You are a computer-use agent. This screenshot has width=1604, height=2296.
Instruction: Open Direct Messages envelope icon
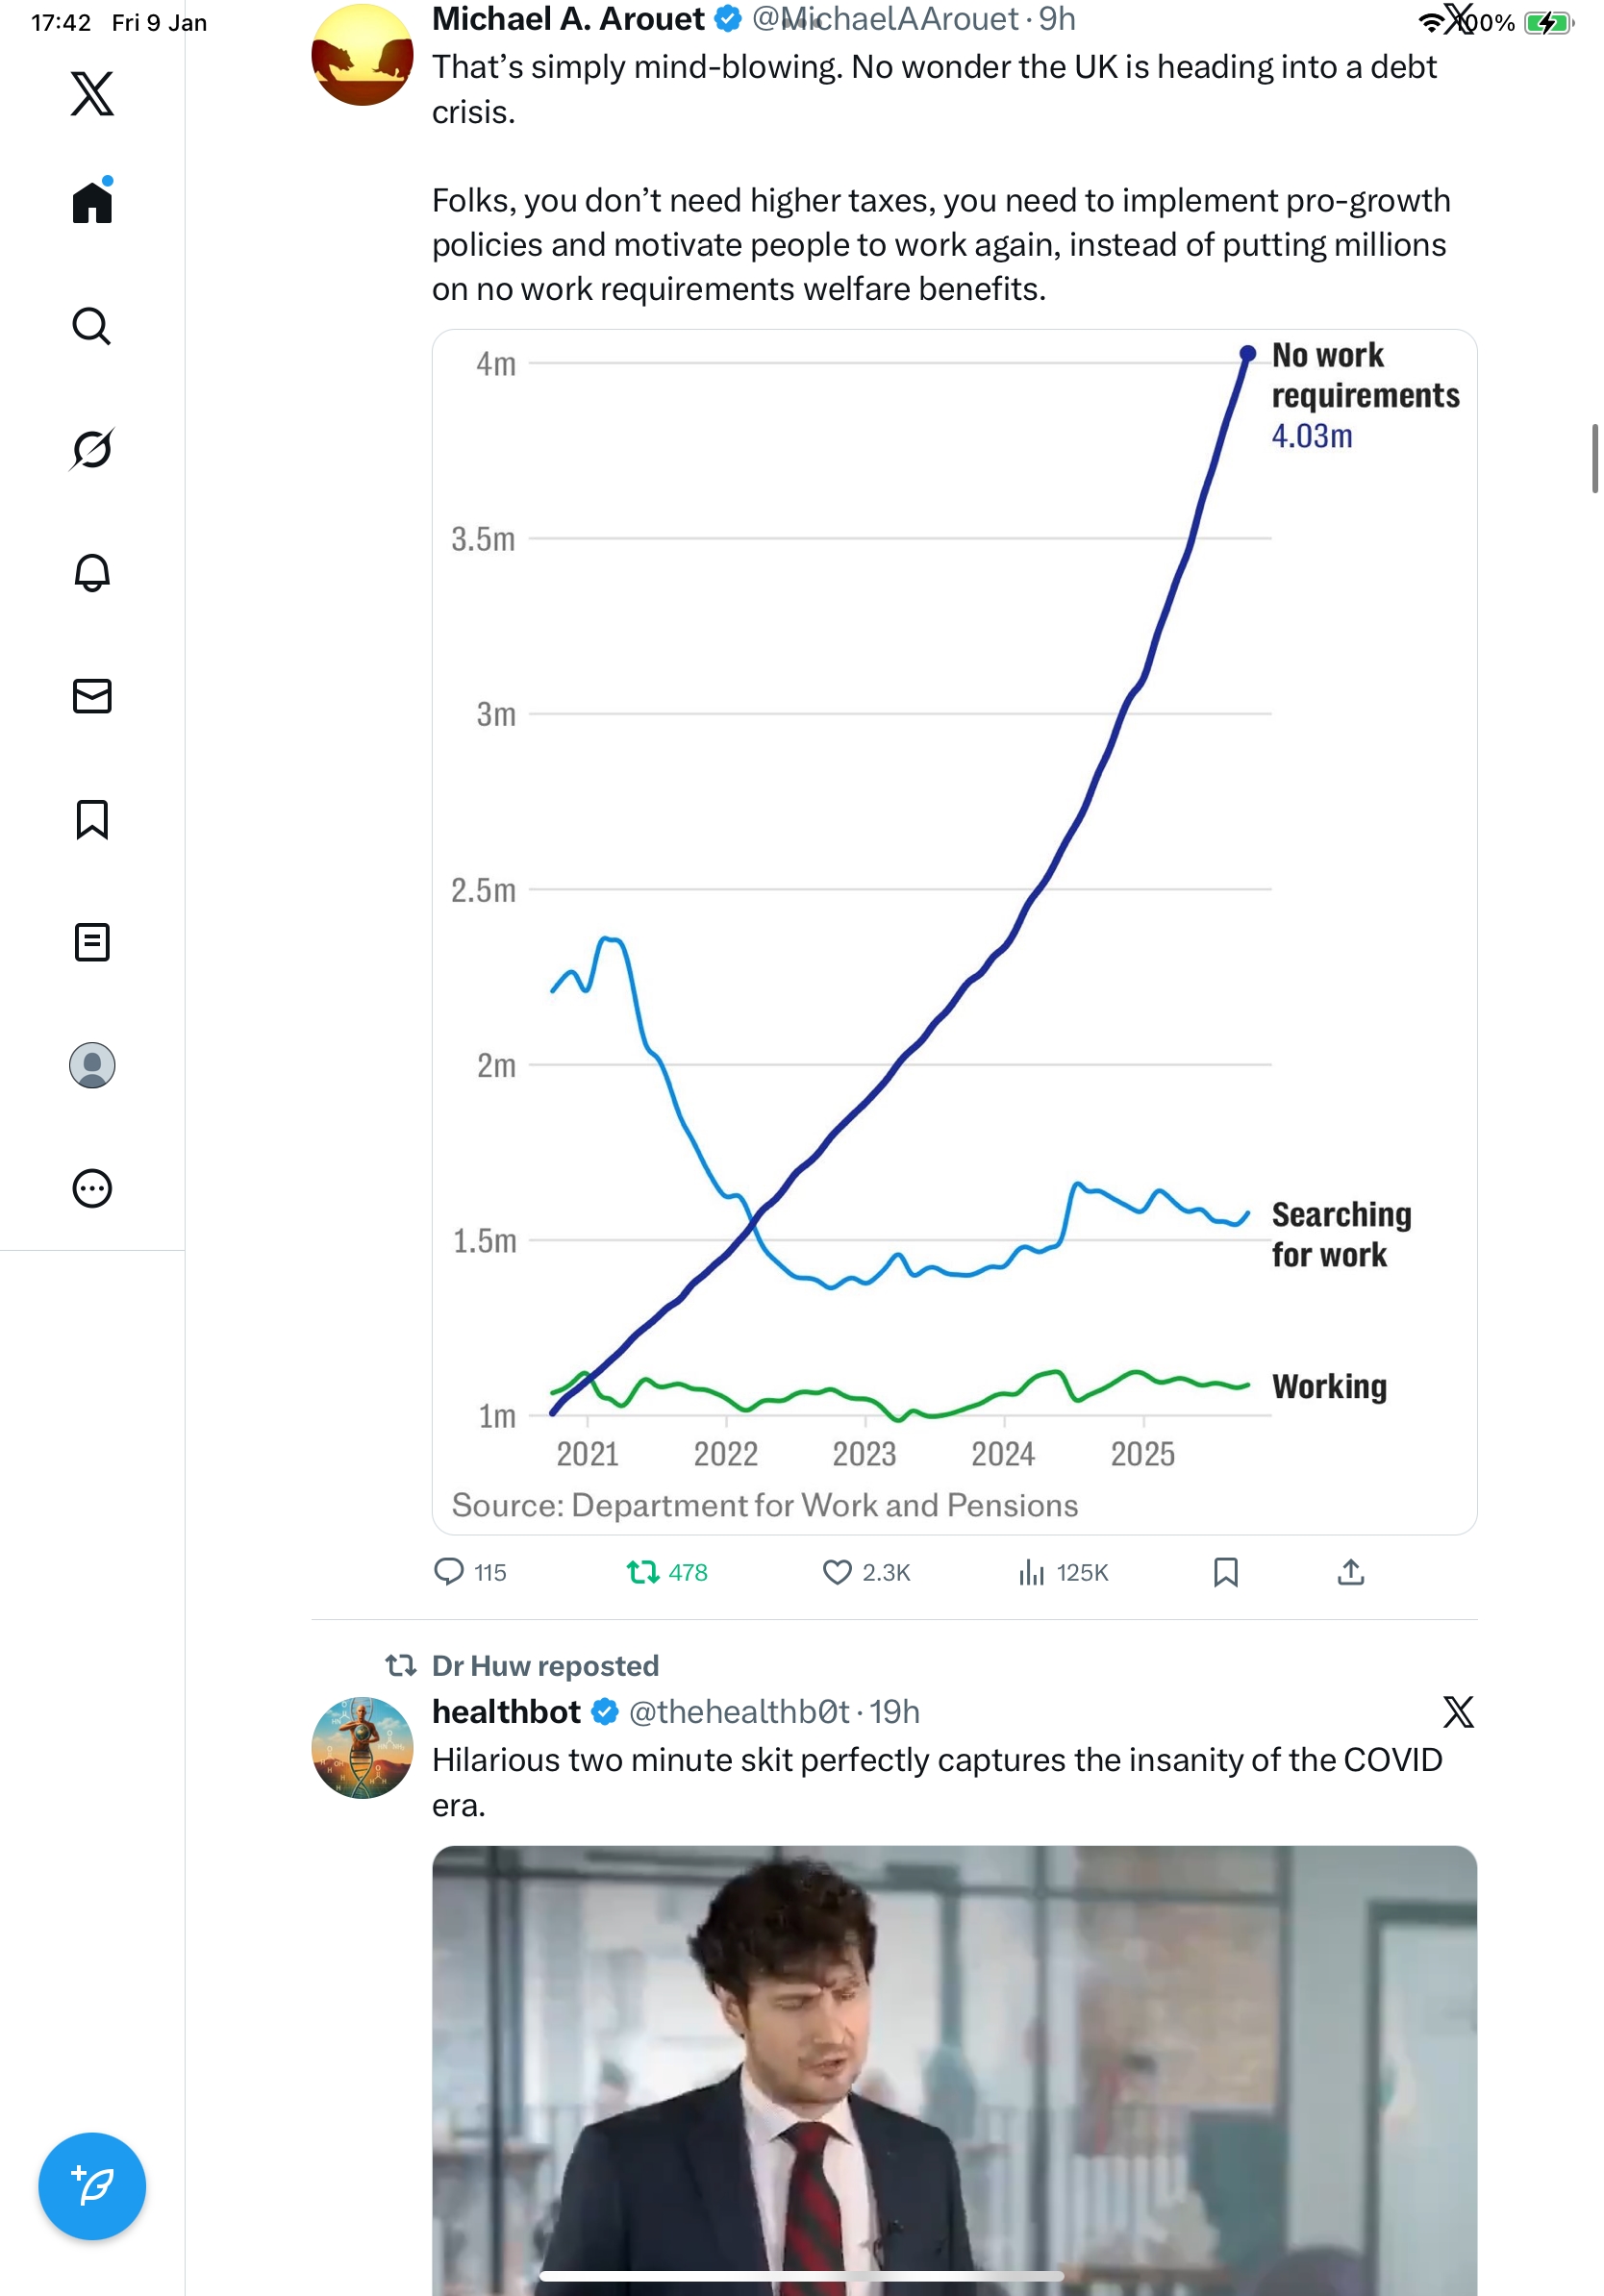[92, 696]
